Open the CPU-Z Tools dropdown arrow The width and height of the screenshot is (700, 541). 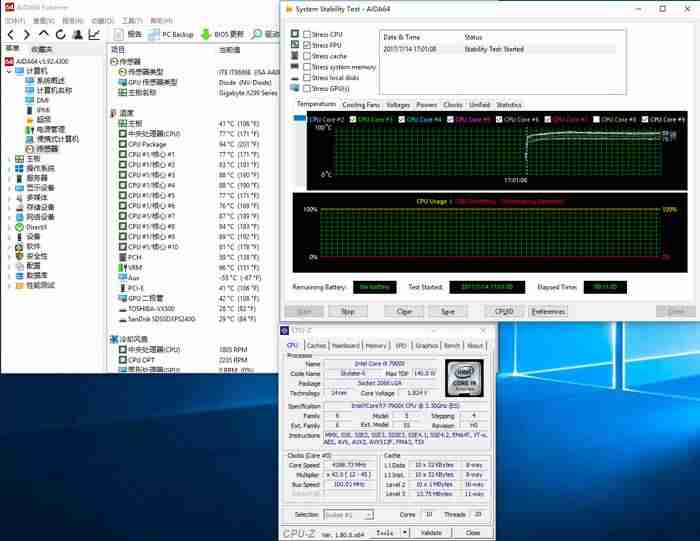pyautogui.click(x=404, y=533)
